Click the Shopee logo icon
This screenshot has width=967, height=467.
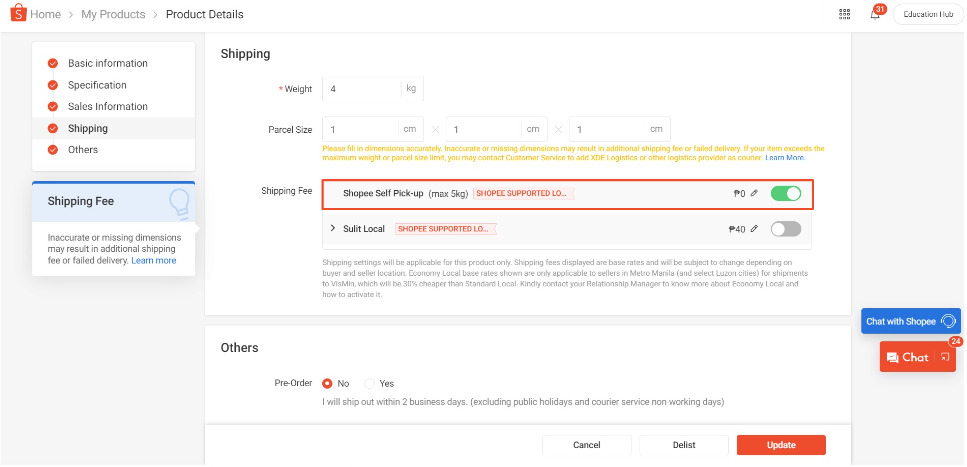click(x=17, y=14)
